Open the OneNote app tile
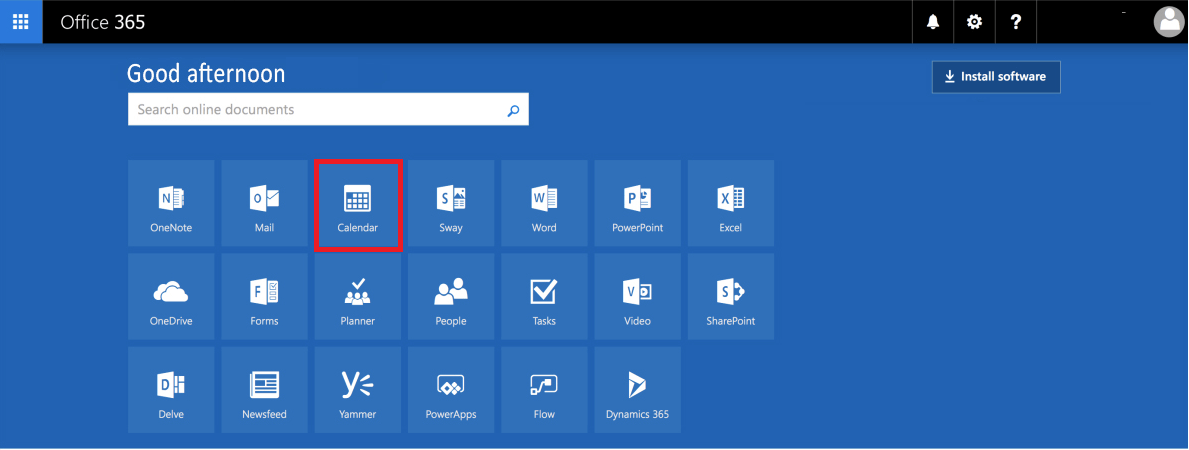 click(171, 203)
